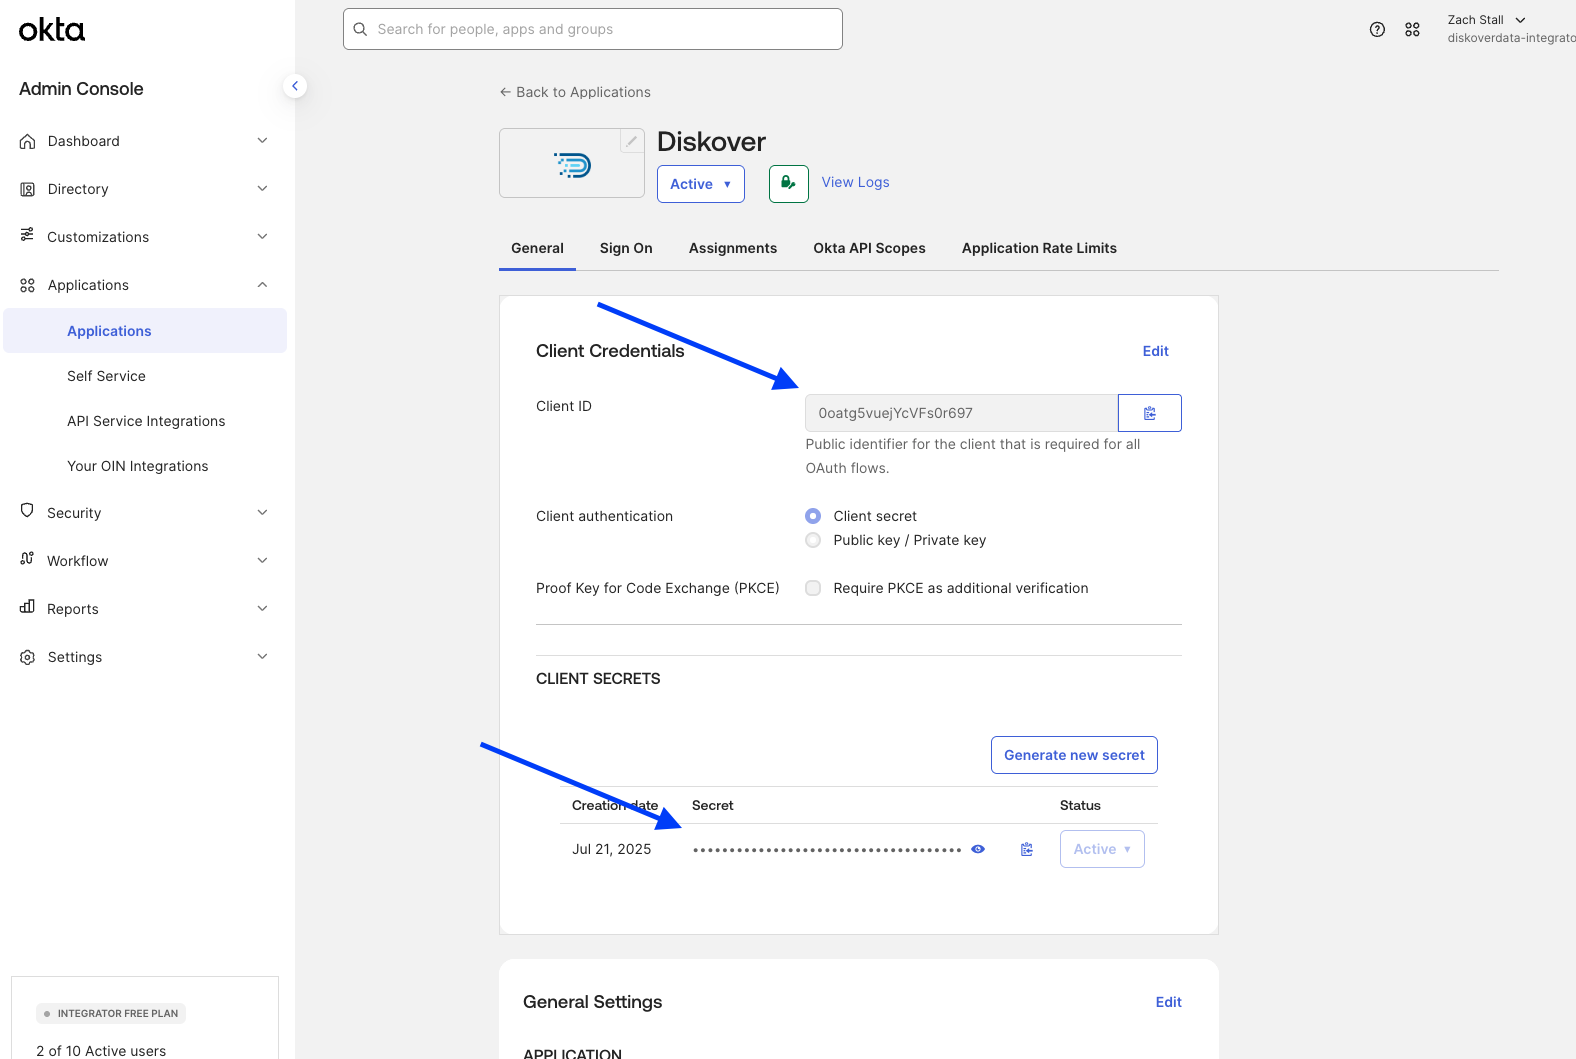1576x1059 pixels.
Task: Open the app Active status dropdown
Action: [x=701, y=184]
